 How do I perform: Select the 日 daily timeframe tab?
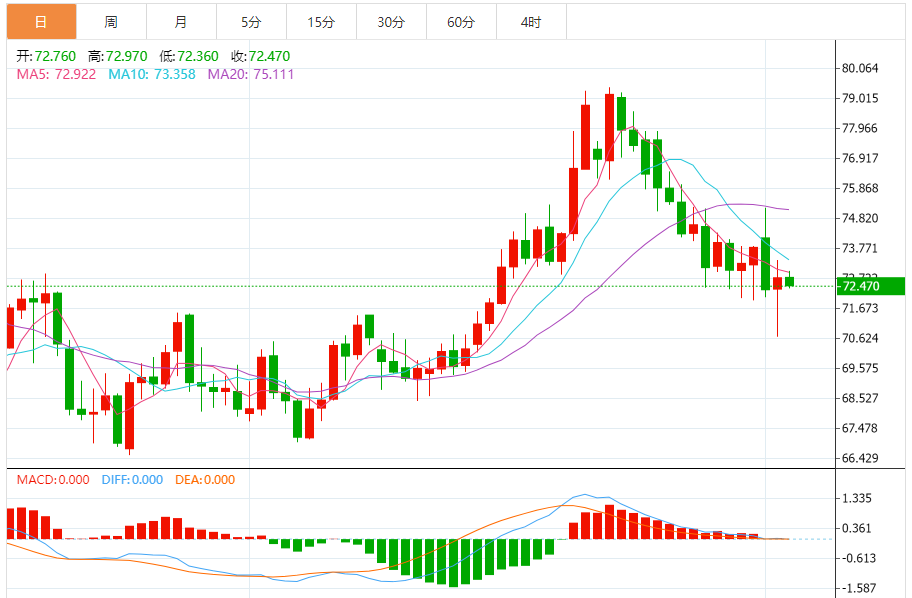point(41,22)
